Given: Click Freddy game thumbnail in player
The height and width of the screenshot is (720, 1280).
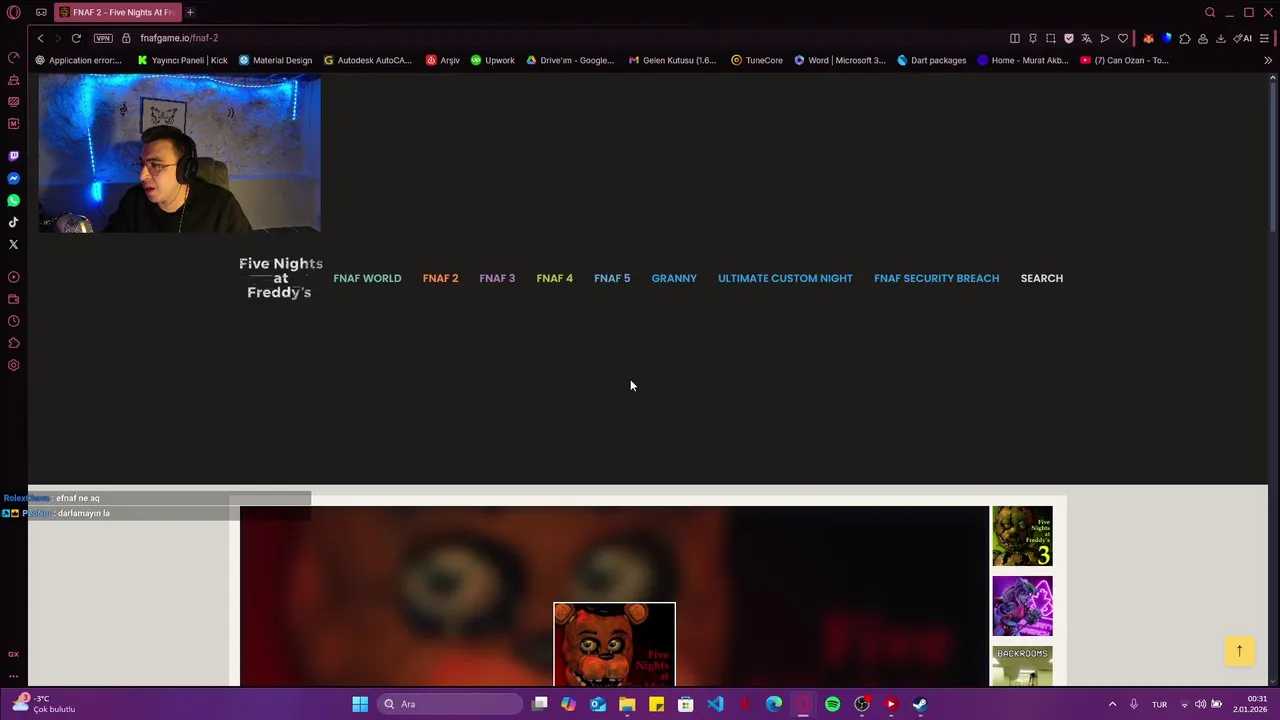Looking at the screenshot, I should pos(614,644).
